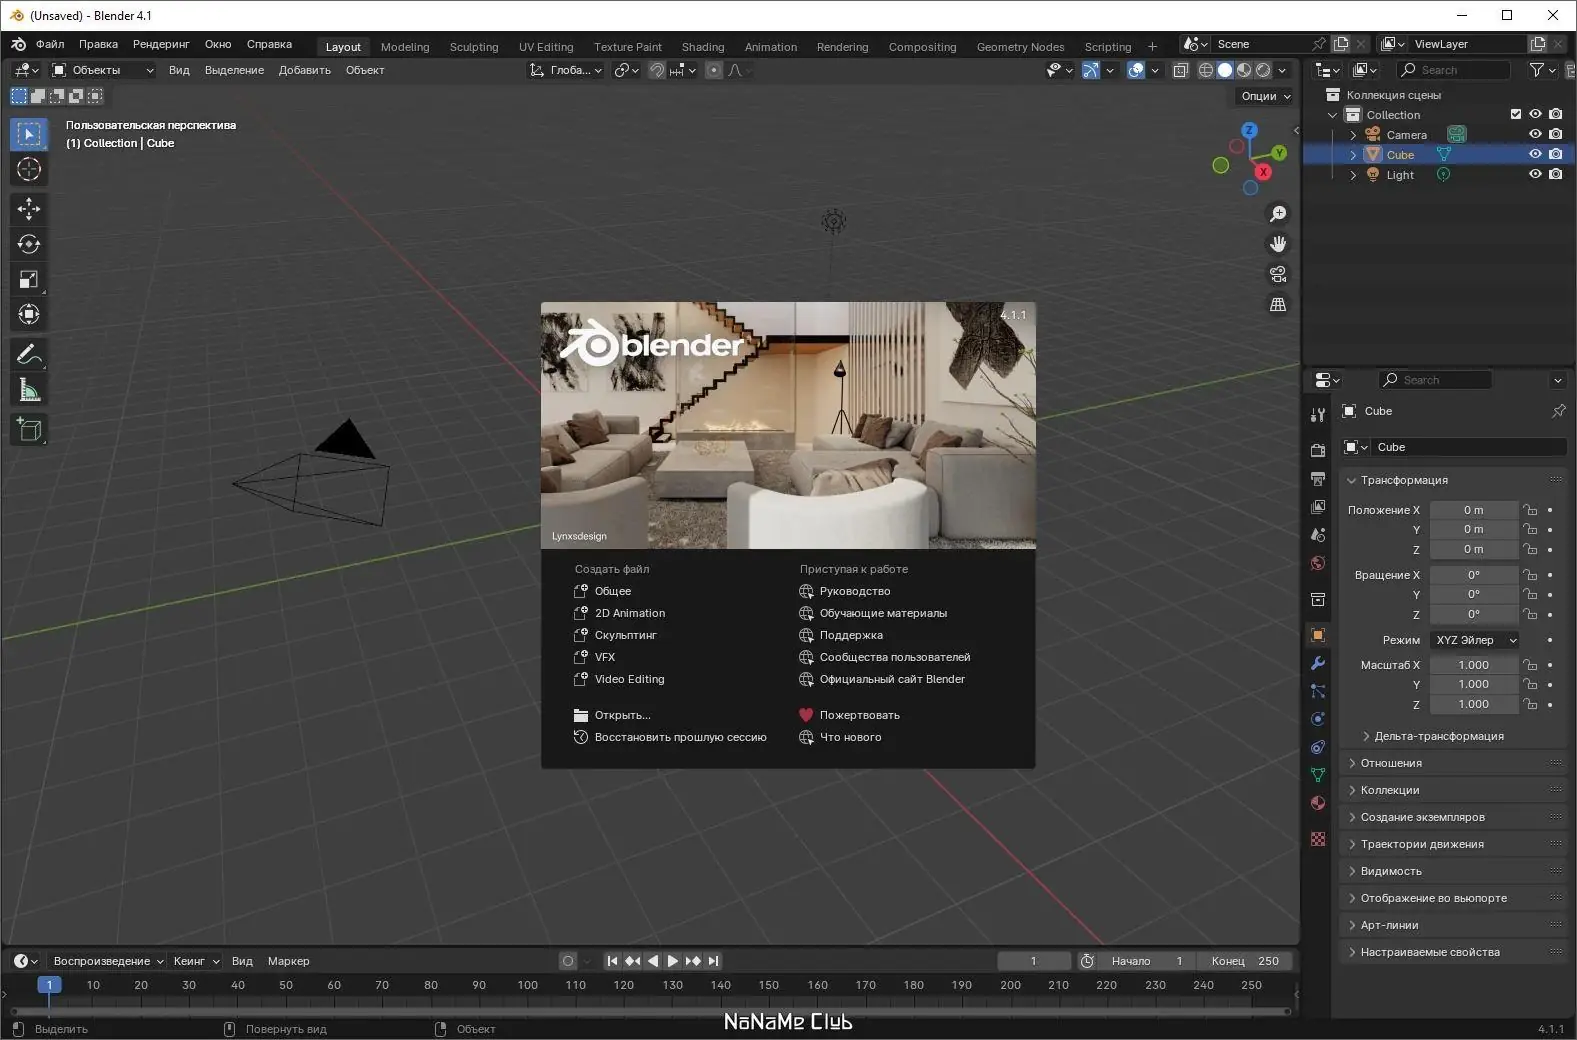
Task: Open the XYZ Эйлер rotation mode dropdown
Action: [1474, 640]
